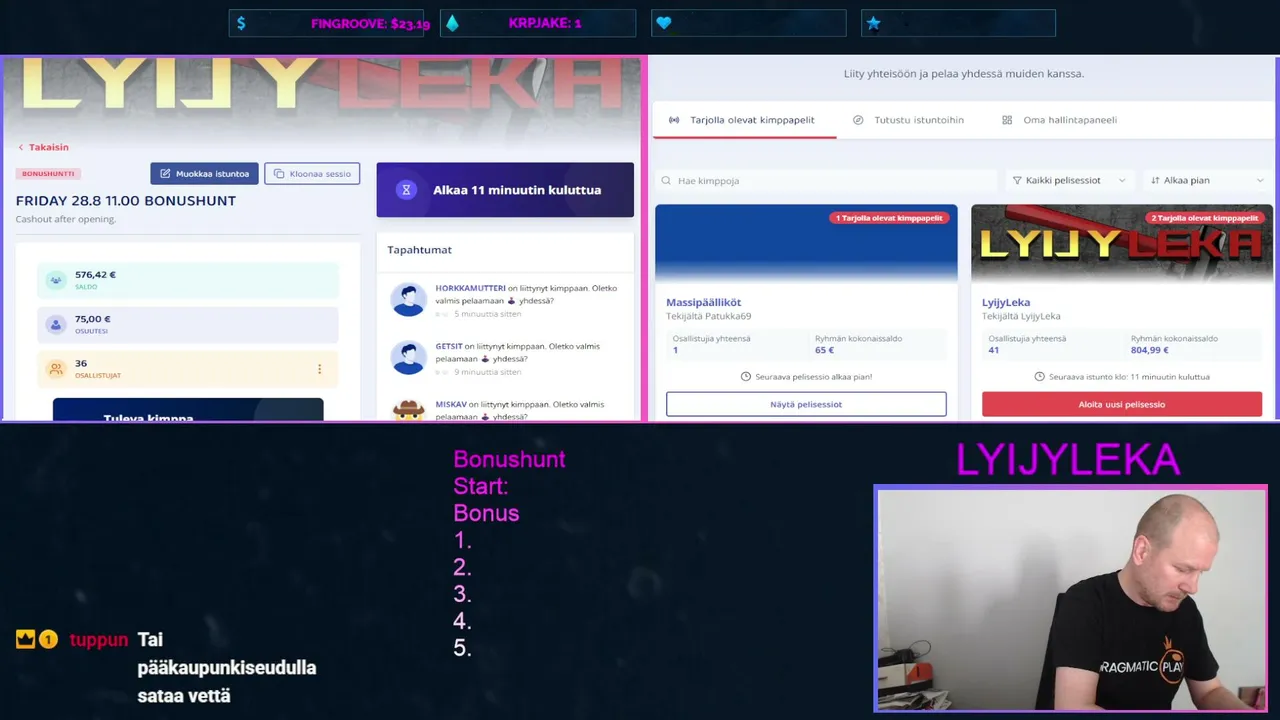
Task: Click the tuppun username in chat overlay
Action: [x=99, y=640]
